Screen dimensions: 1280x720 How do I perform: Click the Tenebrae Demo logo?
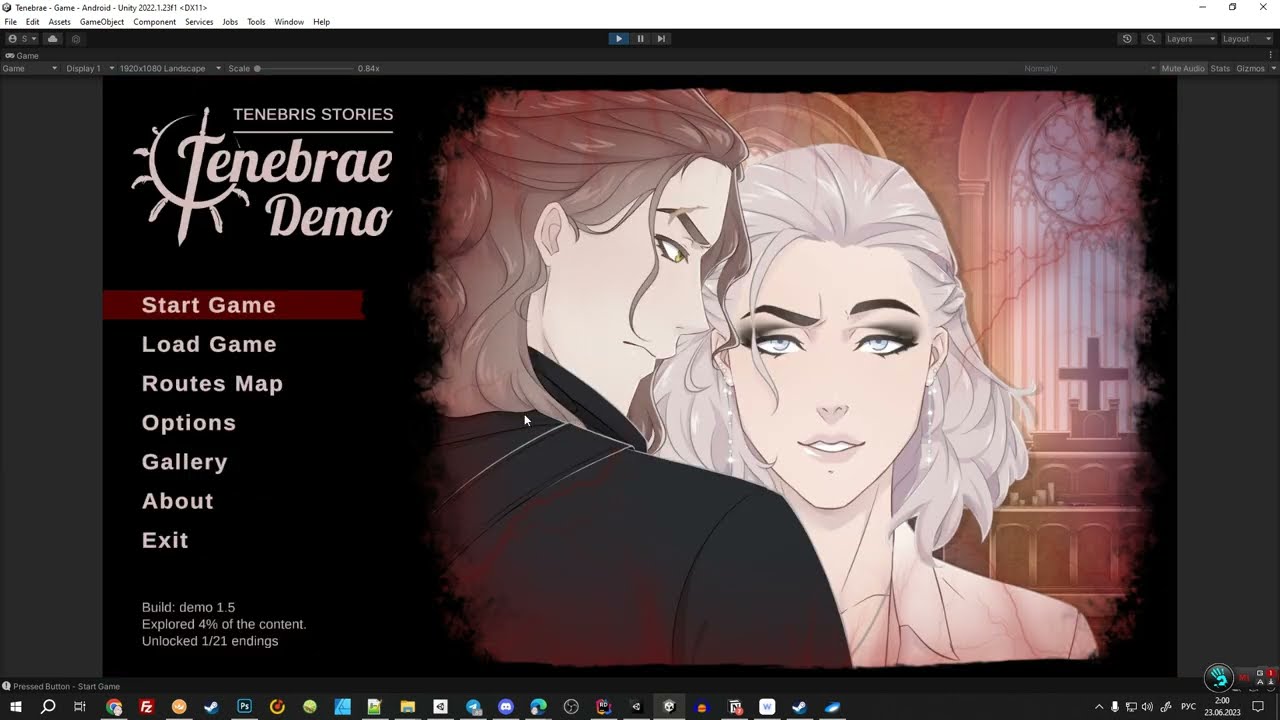pyautogui.click(x=263, y=175)
